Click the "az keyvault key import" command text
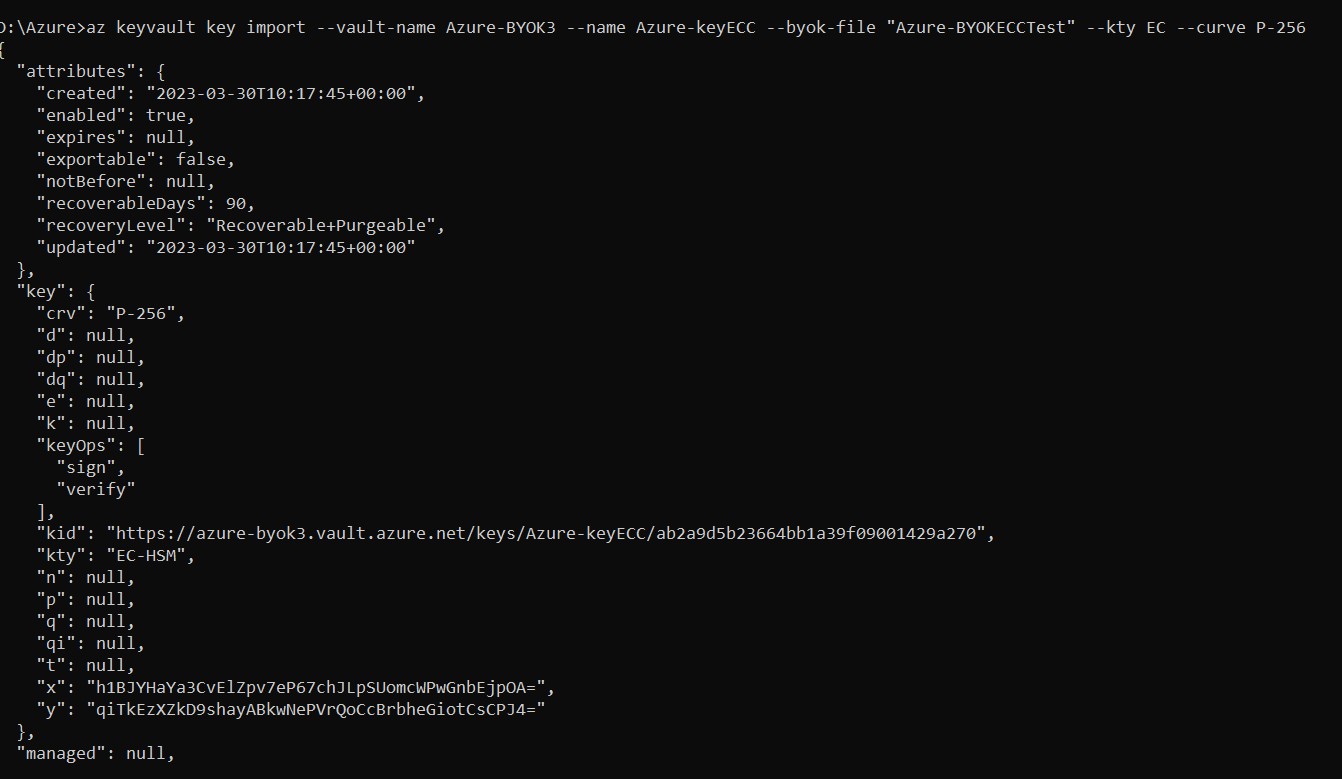Image resolution: width=1342 pixels, height=779 pixels. pos(196,27)
